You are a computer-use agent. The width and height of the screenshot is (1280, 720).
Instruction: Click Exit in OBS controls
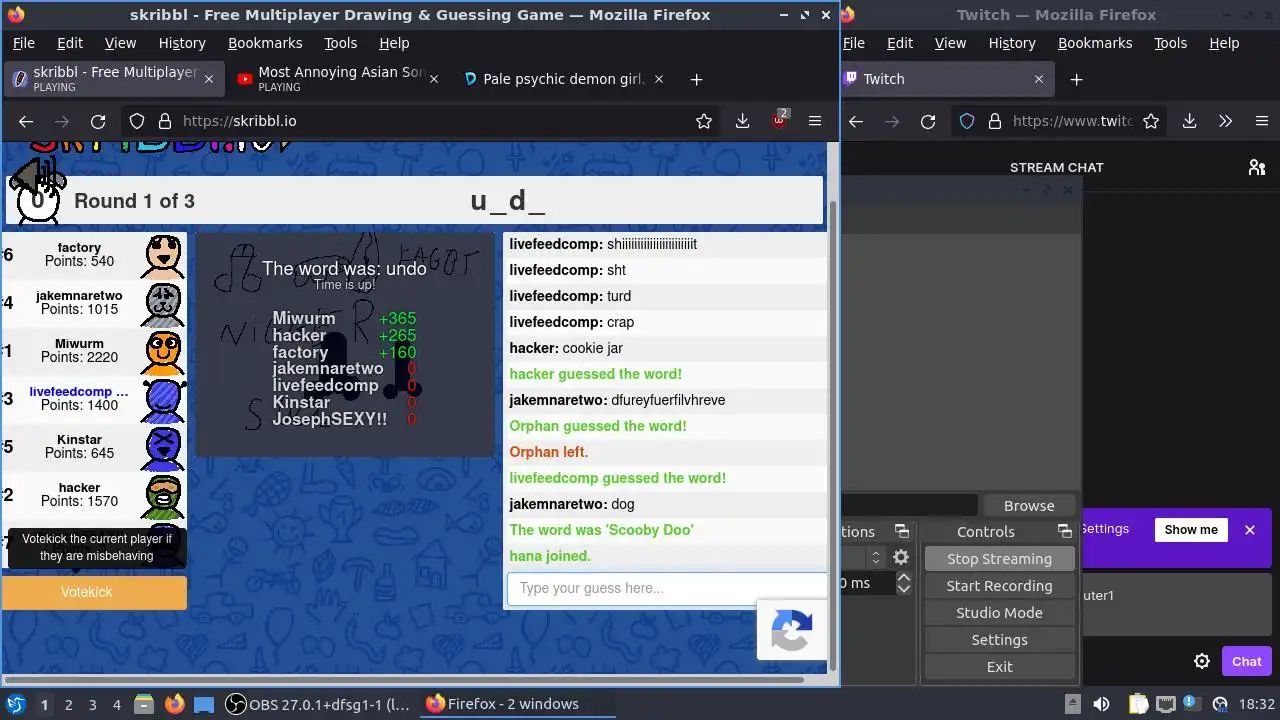click(x=999, y=667)
